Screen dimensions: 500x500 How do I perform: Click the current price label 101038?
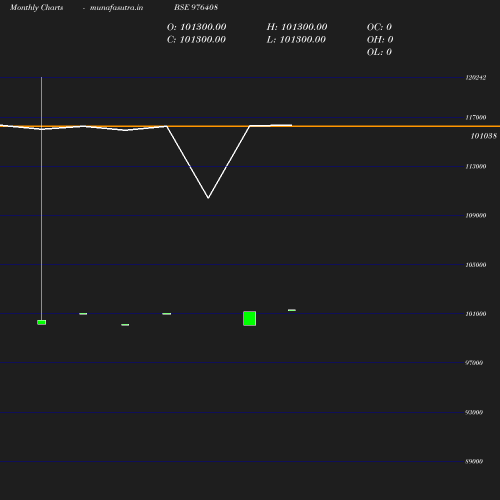pyautogui.click(x=483, y=136)
